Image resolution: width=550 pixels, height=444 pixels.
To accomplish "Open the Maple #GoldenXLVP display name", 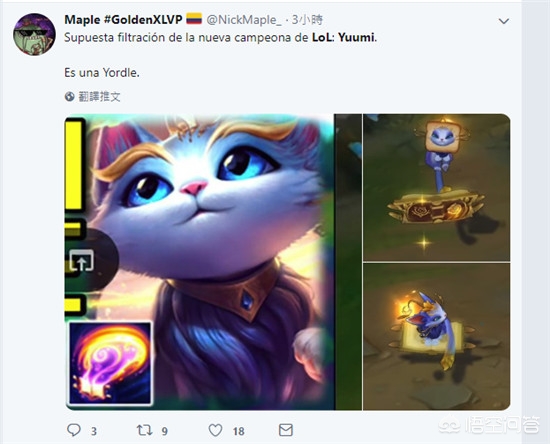I will 123,20.
